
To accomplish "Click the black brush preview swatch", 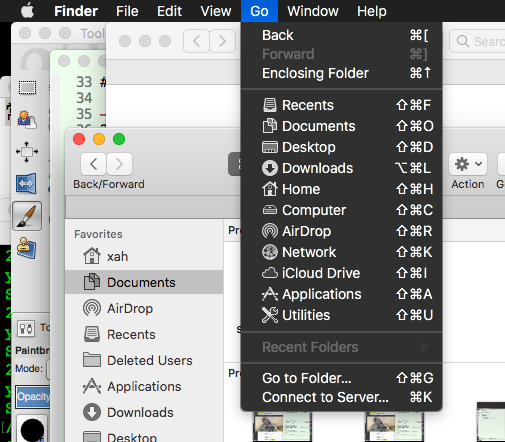I will [x=32, y=429].
